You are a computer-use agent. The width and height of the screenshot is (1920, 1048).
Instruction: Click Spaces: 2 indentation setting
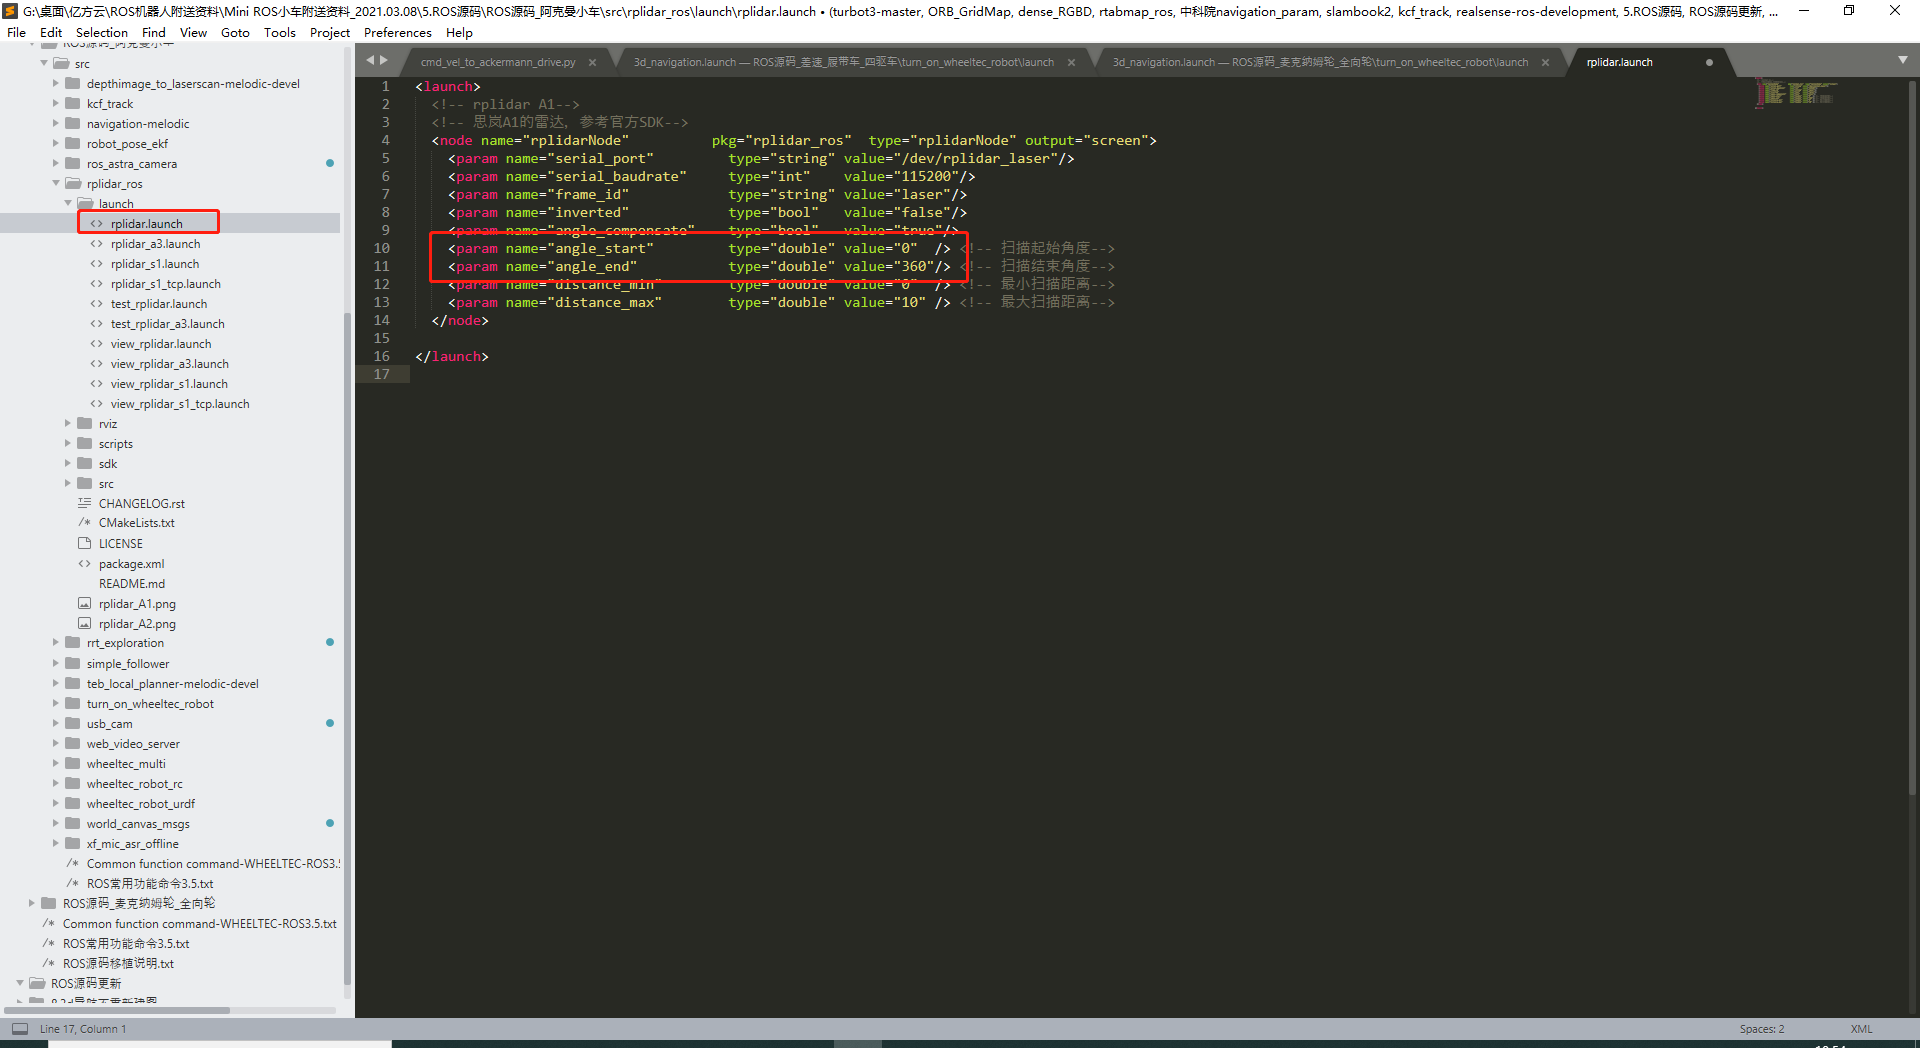tap(1761, 1029)
